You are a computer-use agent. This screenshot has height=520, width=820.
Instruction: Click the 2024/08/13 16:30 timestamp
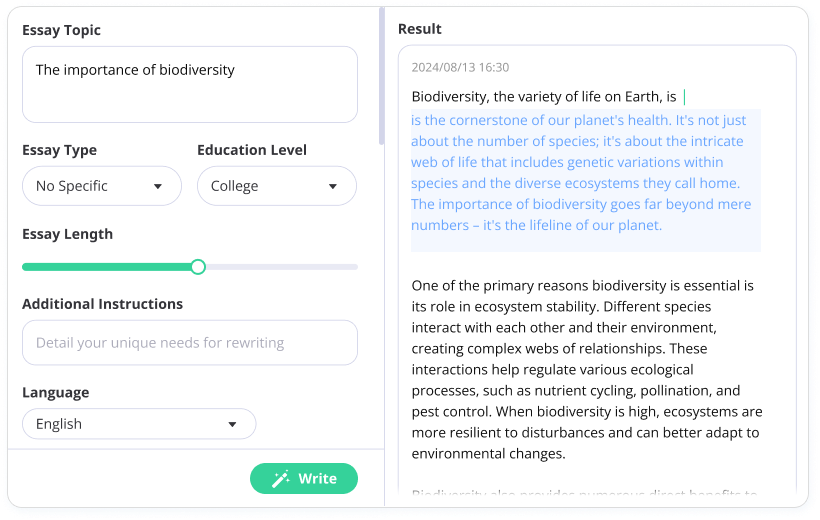pyautogui.click(x=460, y=68)
